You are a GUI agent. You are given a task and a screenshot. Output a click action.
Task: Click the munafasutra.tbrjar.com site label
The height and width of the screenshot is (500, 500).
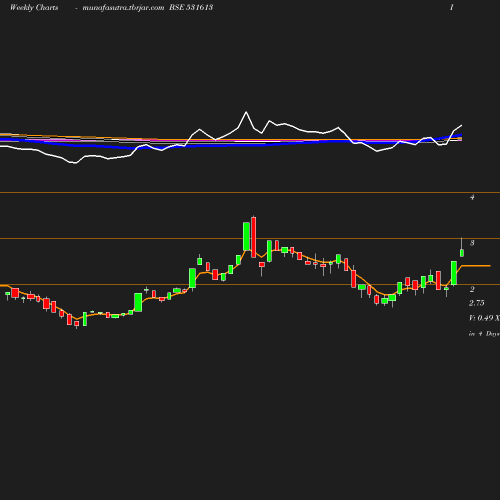pyautogui.click(x=123, y=7)
